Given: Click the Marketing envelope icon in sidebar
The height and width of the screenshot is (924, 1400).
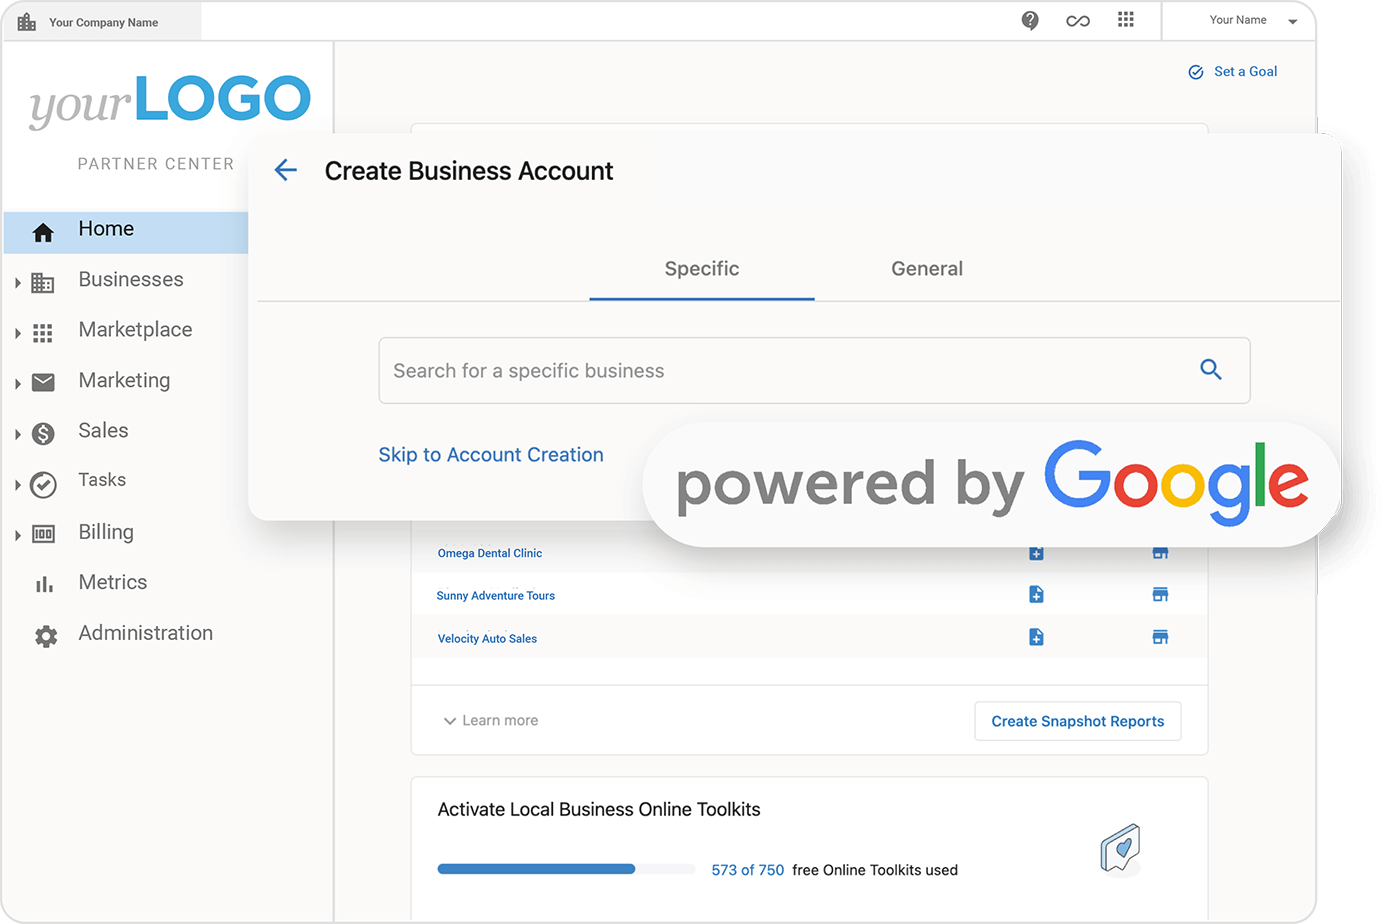Looking at the screenshot, I should tap(43, 382).
